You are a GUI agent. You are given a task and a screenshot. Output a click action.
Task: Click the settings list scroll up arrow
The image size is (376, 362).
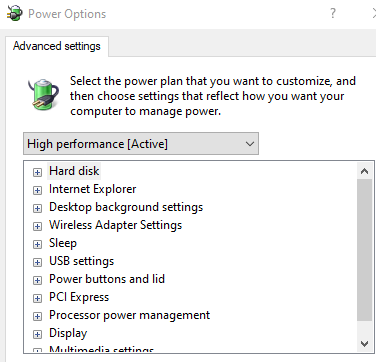(x=364, y=171)
